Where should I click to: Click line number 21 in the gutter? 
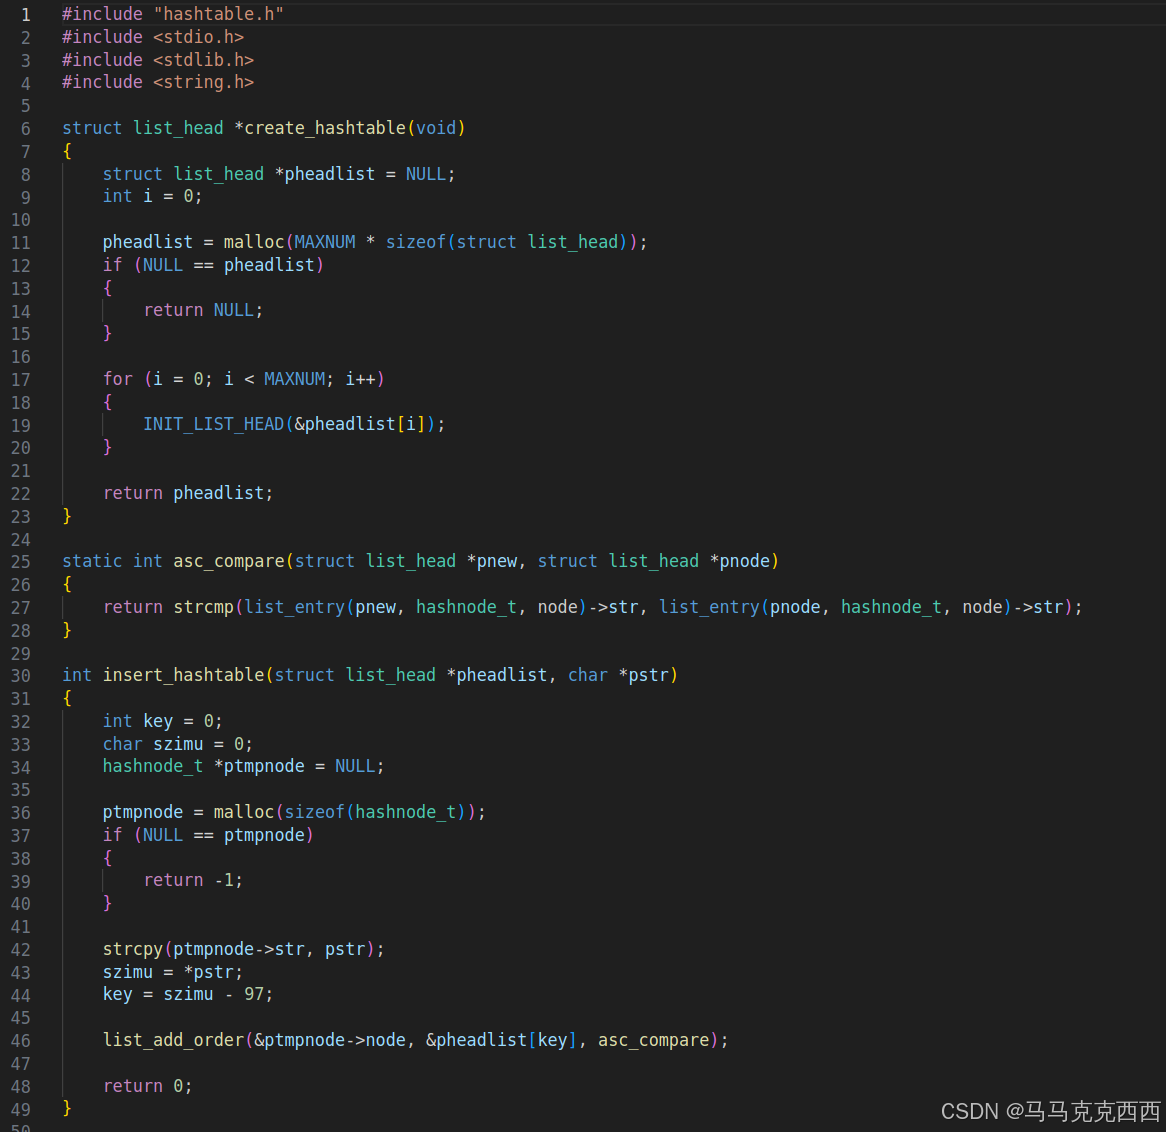coord(21,472)
